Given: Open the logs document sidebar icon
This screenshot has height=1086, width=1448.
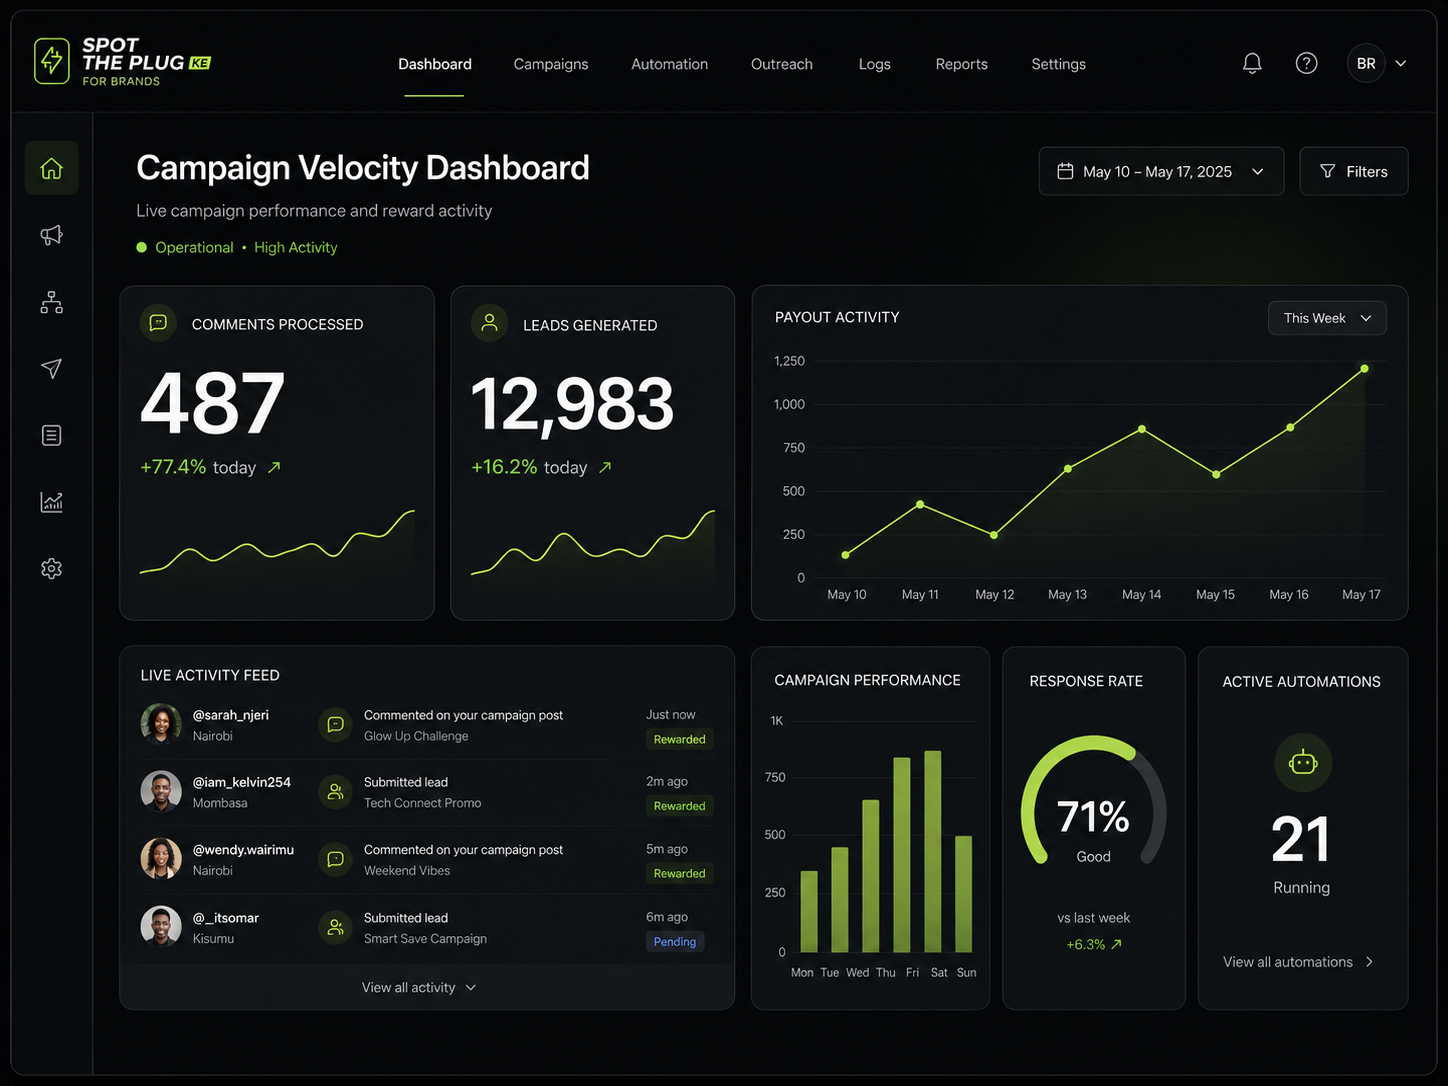Looking at the screenshot, I should [x=52, y=435].
